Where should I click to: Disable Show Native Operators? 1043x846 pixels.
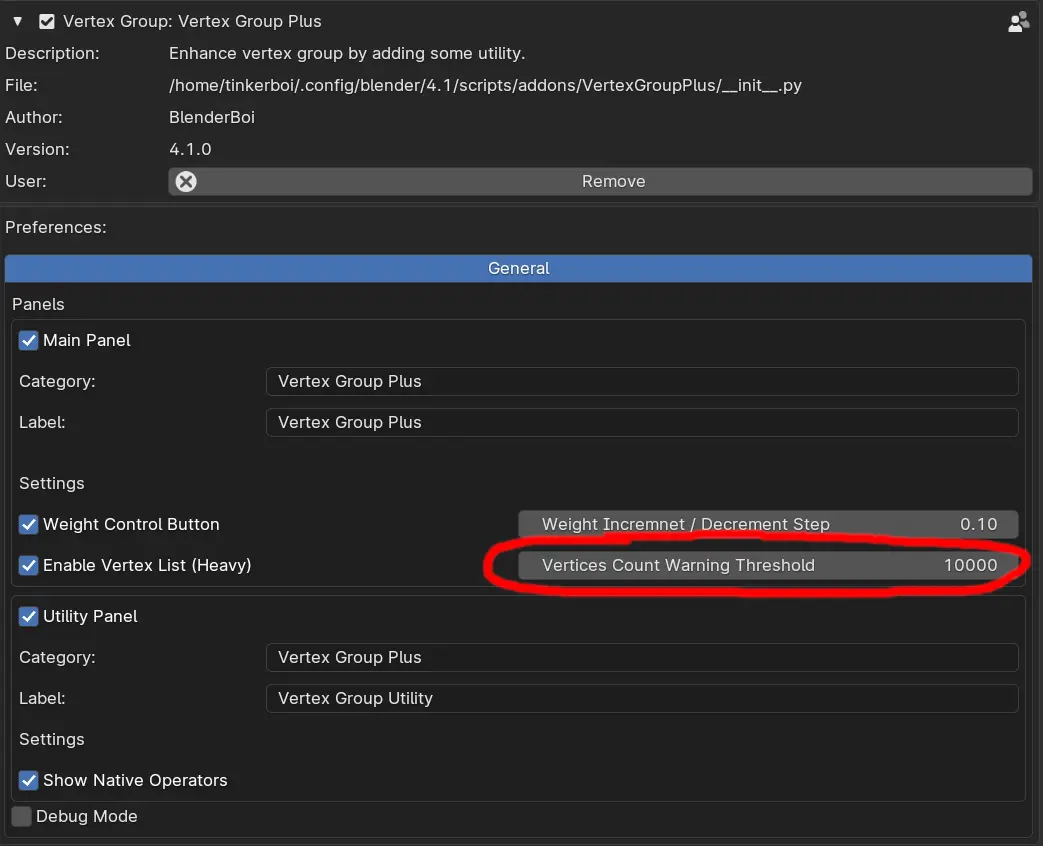pyautogui.click(x=28, y=780)
